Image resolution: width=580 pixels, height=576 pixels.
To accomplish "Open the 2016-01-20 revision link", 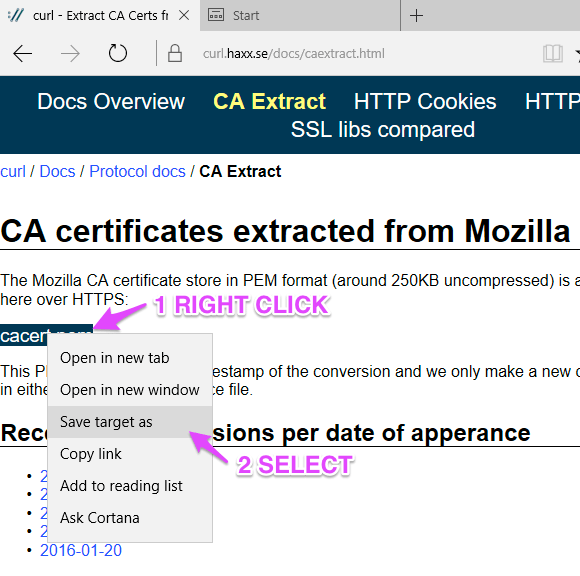I will pos(81,550).
